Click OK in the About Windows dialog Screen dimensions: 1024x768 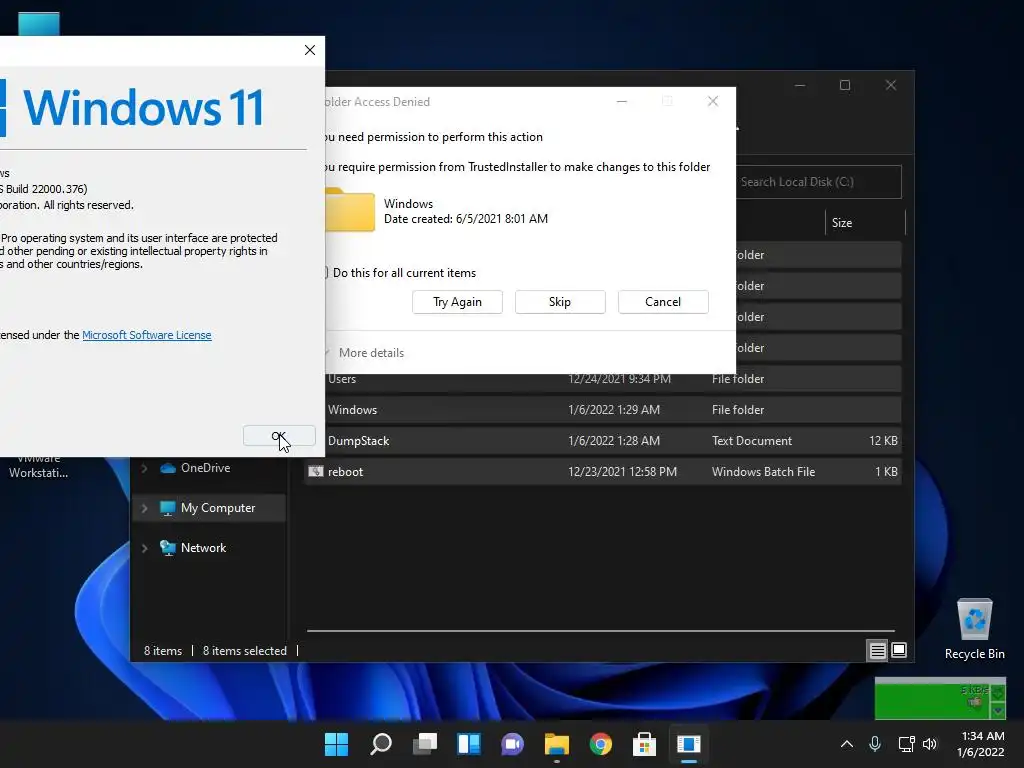279,436
